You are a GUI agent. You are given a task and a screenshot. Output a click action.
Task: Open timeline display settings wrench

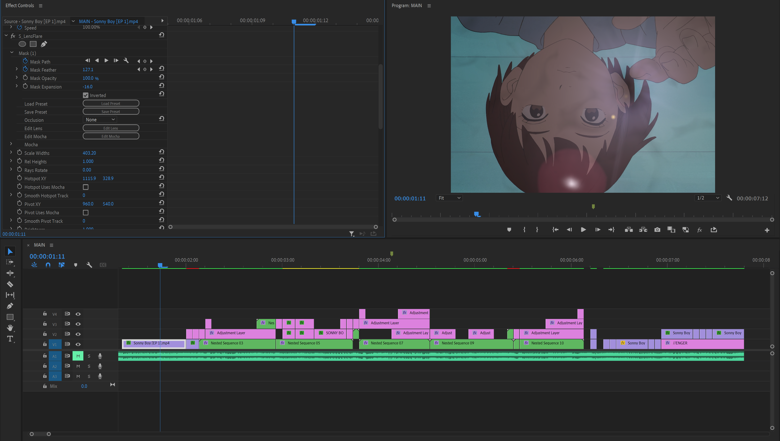pos(89,265)
